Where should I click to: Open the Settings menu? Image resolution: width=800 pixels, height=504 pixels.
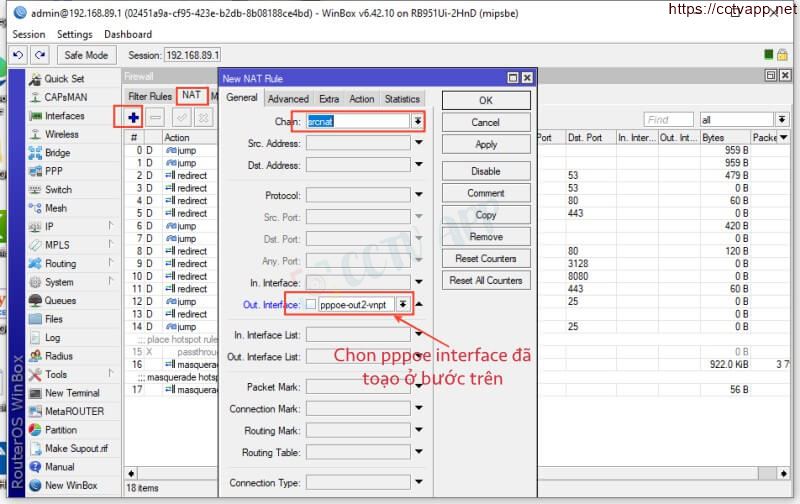74,34
